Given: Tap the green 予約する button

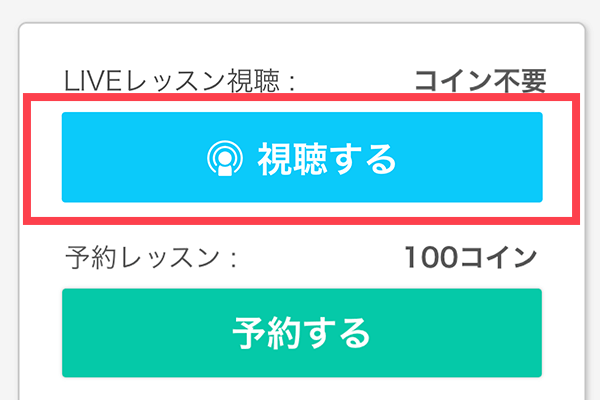Looking at the screenshot, I should [x=302, y=333].
